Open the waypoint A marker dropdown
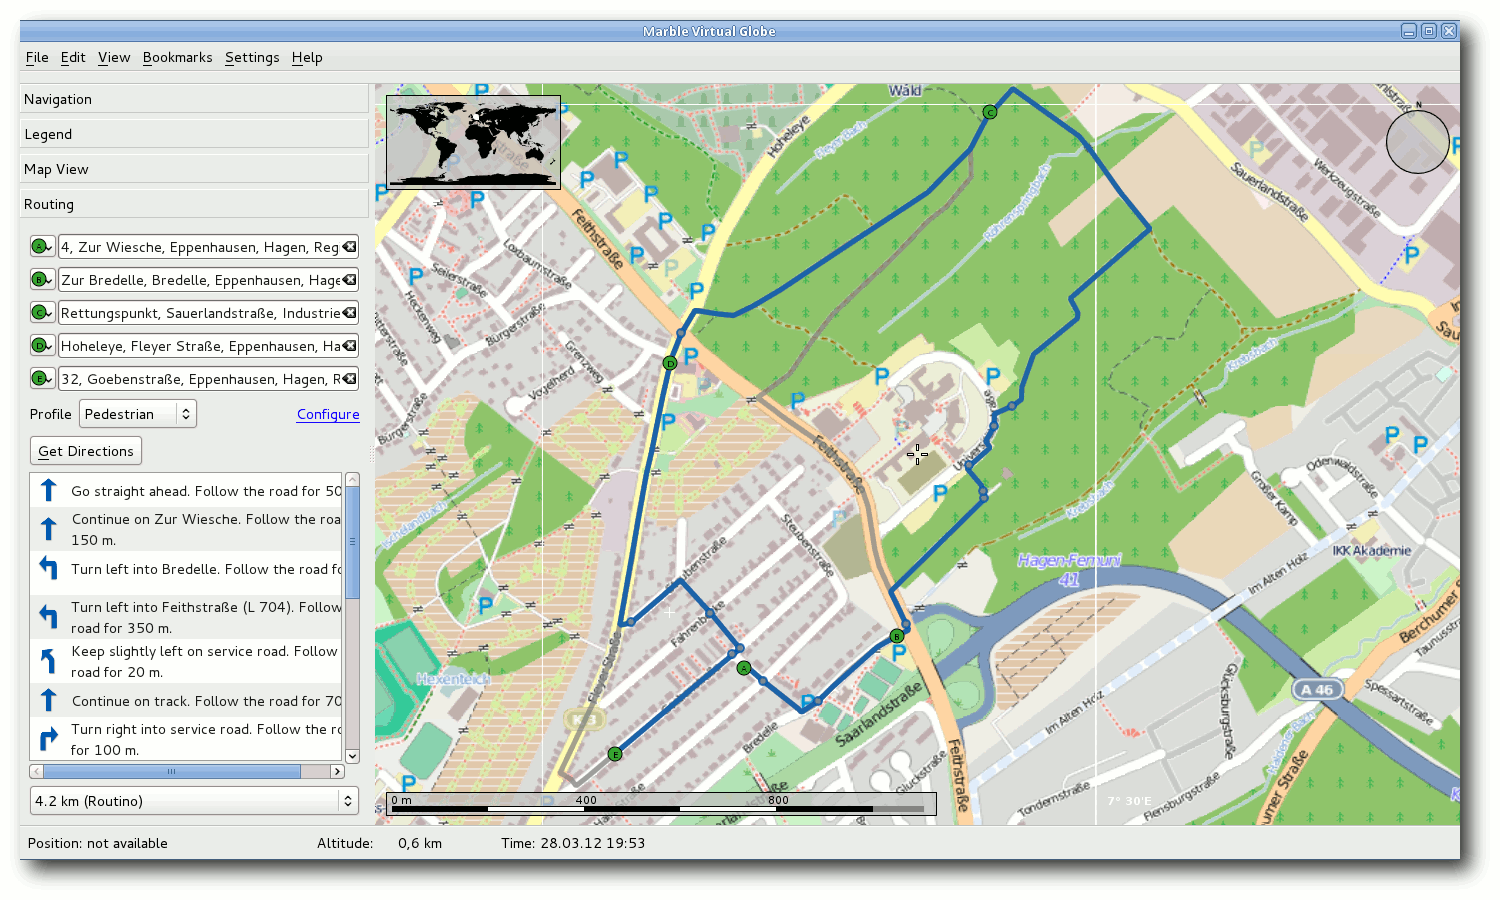The image size is (1500, 900). click(x=42, y=247)
